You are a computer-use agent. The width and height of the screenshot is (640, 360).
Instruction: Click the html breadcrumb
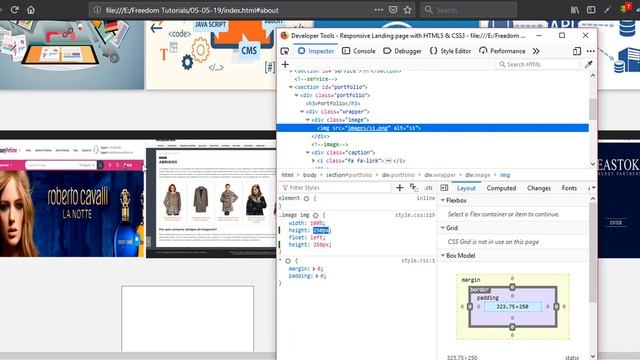point(287,175)
